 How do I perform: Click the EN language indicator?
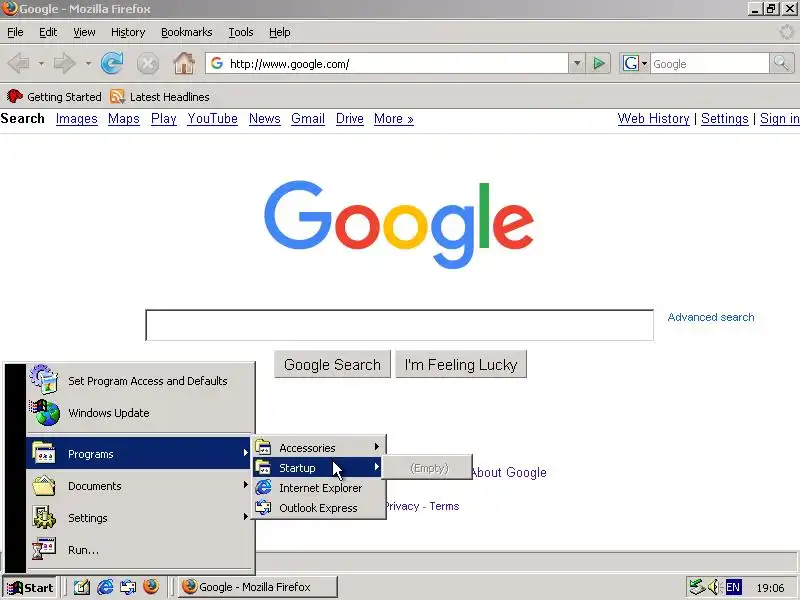pyautogui.click(x=733, y=587)
